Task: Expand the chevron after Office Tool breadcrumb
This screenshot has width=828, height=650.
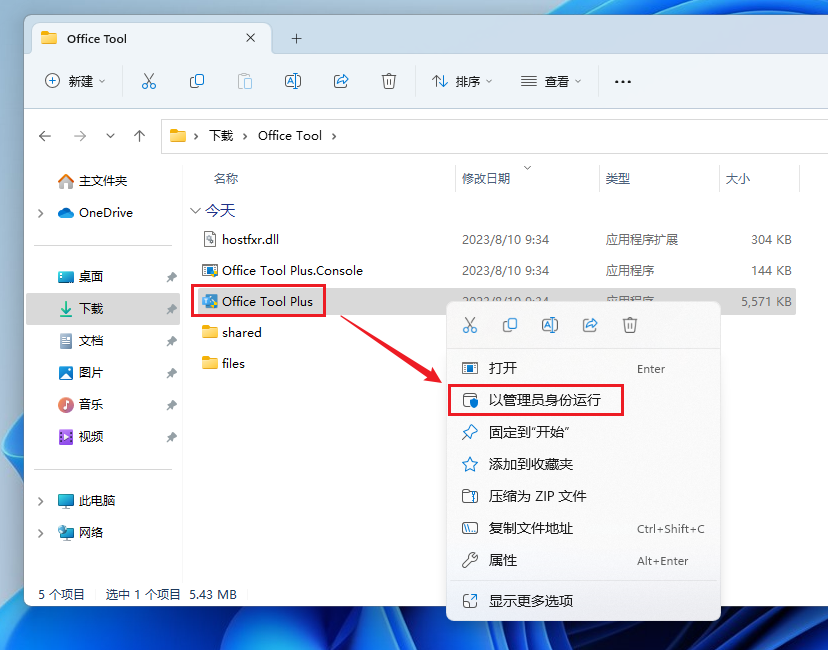Action: point(334,136)
